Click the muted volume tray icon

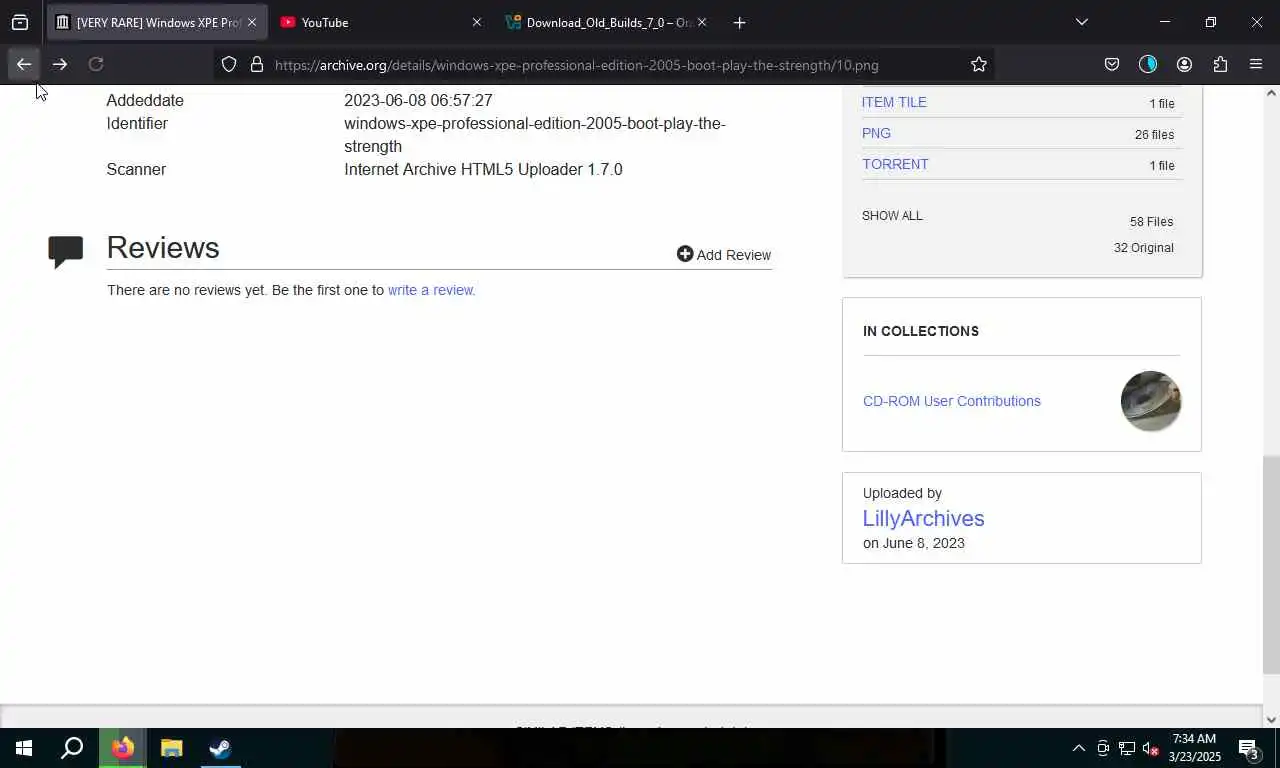click(x=1151, y=748)
